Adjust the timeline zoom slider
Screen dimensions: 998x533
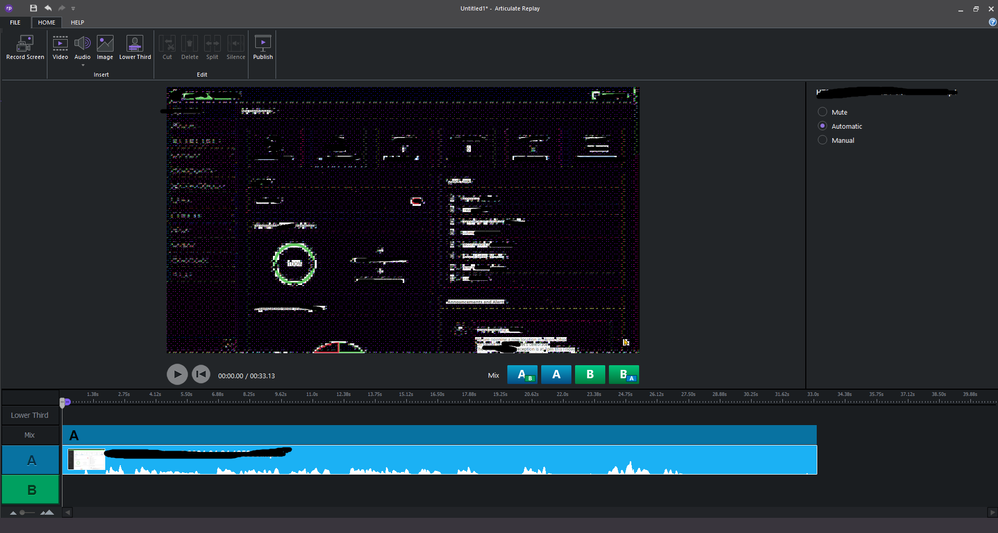pyautogui.click(x=22, y=512)
